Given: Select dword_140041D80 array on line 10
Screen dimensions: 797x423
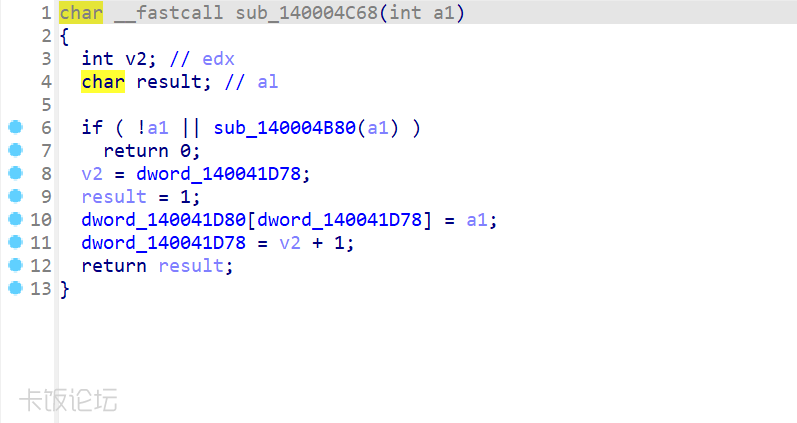Looking at the screenshot, I should (x=164, y=220).
